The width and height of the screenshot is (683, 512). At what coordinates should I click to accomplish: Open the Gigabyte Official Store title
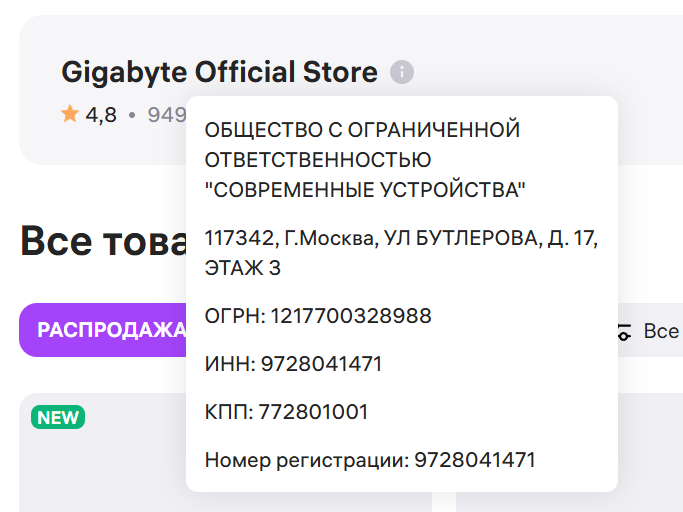[x=219, y=72]
